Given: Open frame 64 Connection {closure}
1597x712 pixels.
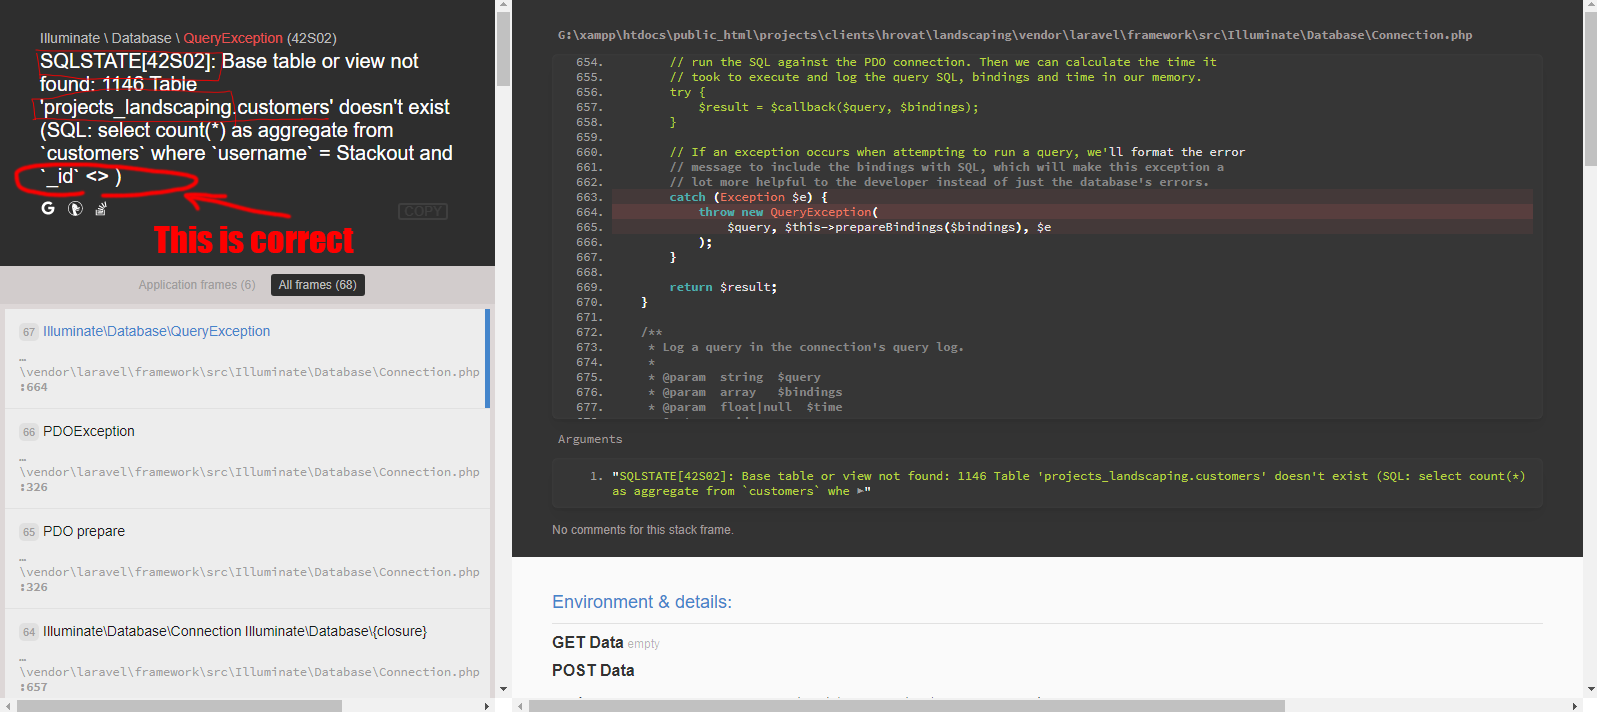Looking at the screenshot, I should click(245, 654).
